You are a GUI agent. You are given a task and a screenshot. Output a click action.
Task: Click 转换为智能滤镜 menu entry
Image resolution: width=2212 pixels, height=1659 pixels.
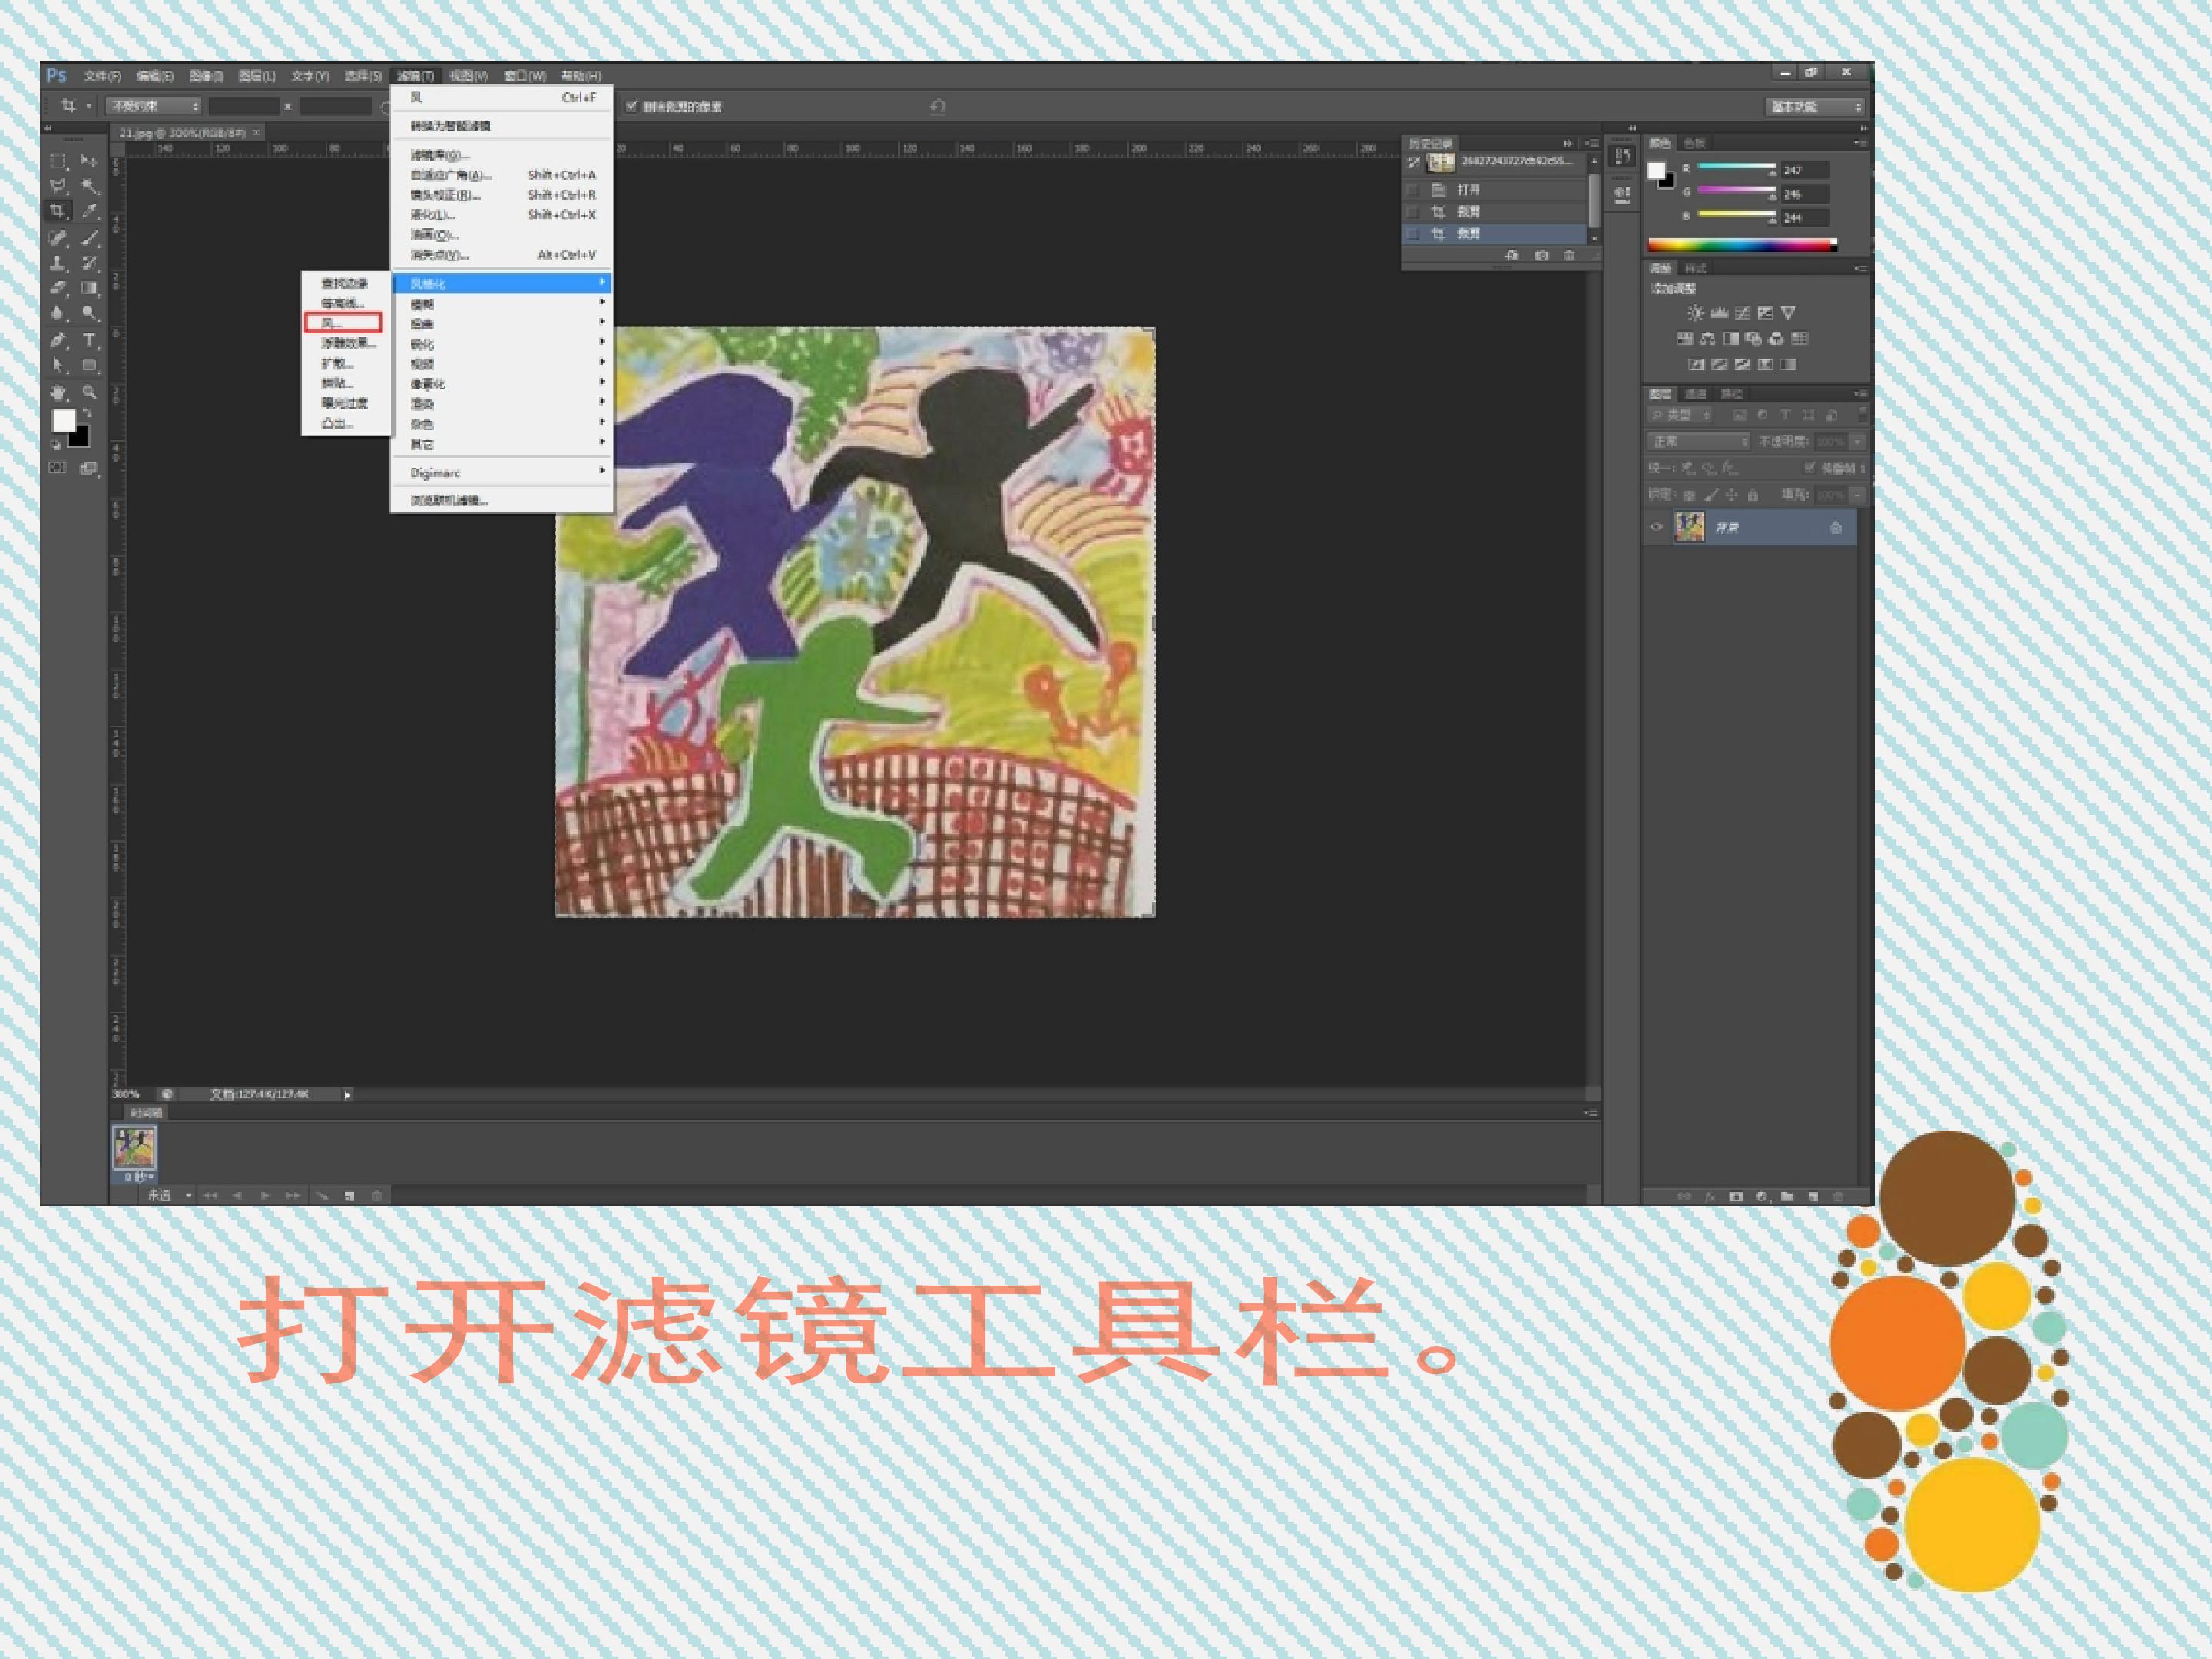pyautogui.click(x=451, y=126)
